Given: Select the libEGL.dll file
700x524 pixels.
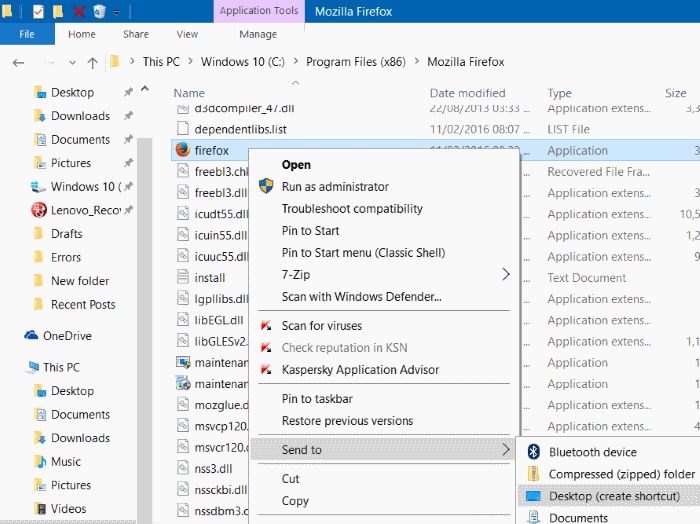Looking at the screenshot, I should 219,320.
